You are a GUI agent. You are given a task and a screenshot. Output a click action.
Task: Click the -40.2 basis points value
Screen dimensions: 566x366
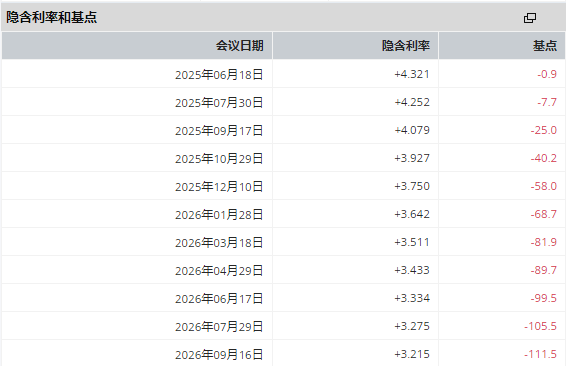543,158
